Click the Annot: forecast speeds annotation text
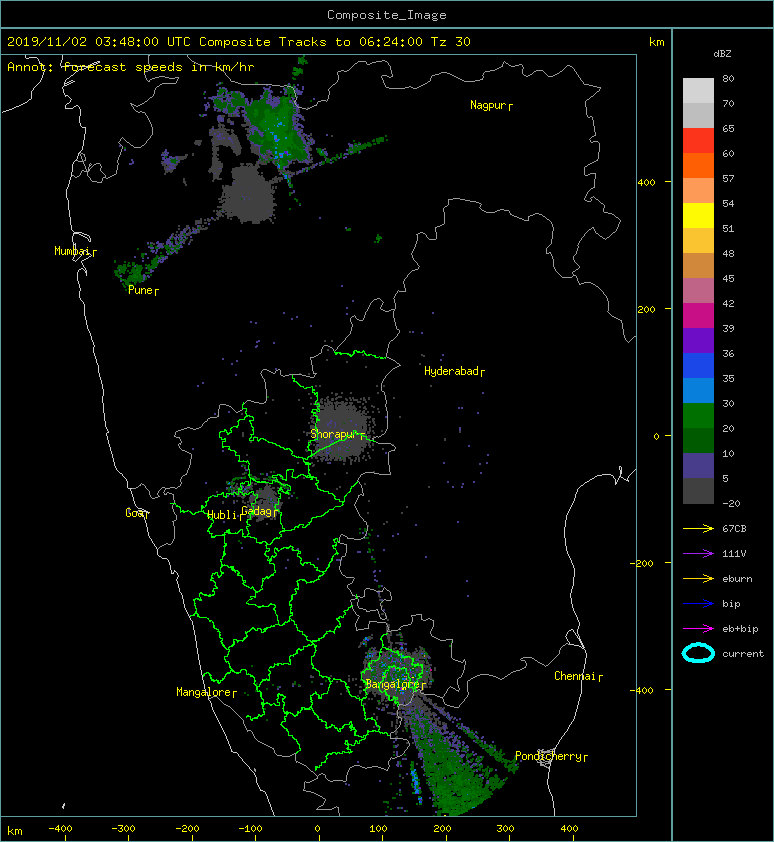The width and height of the screenshot is (774, 842). [131, 67]
